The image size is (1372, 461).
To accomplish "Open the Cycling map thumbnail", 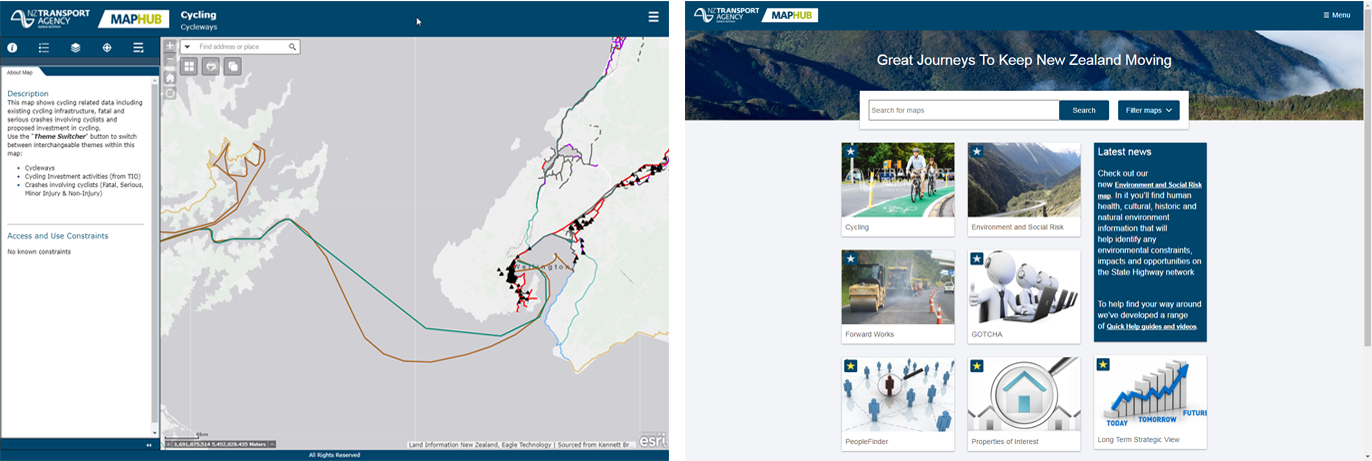I will 898,180.
